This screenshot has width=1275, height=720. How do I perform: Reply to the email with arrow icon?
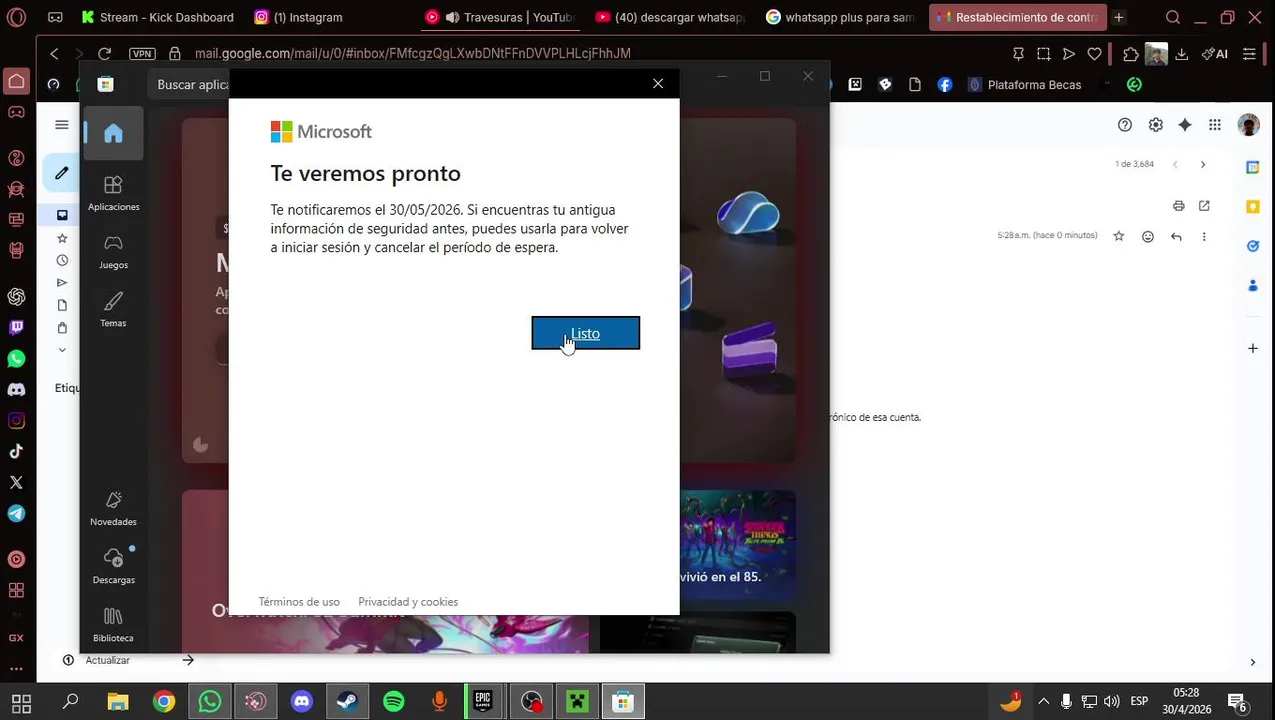[x=1178, y=236]
